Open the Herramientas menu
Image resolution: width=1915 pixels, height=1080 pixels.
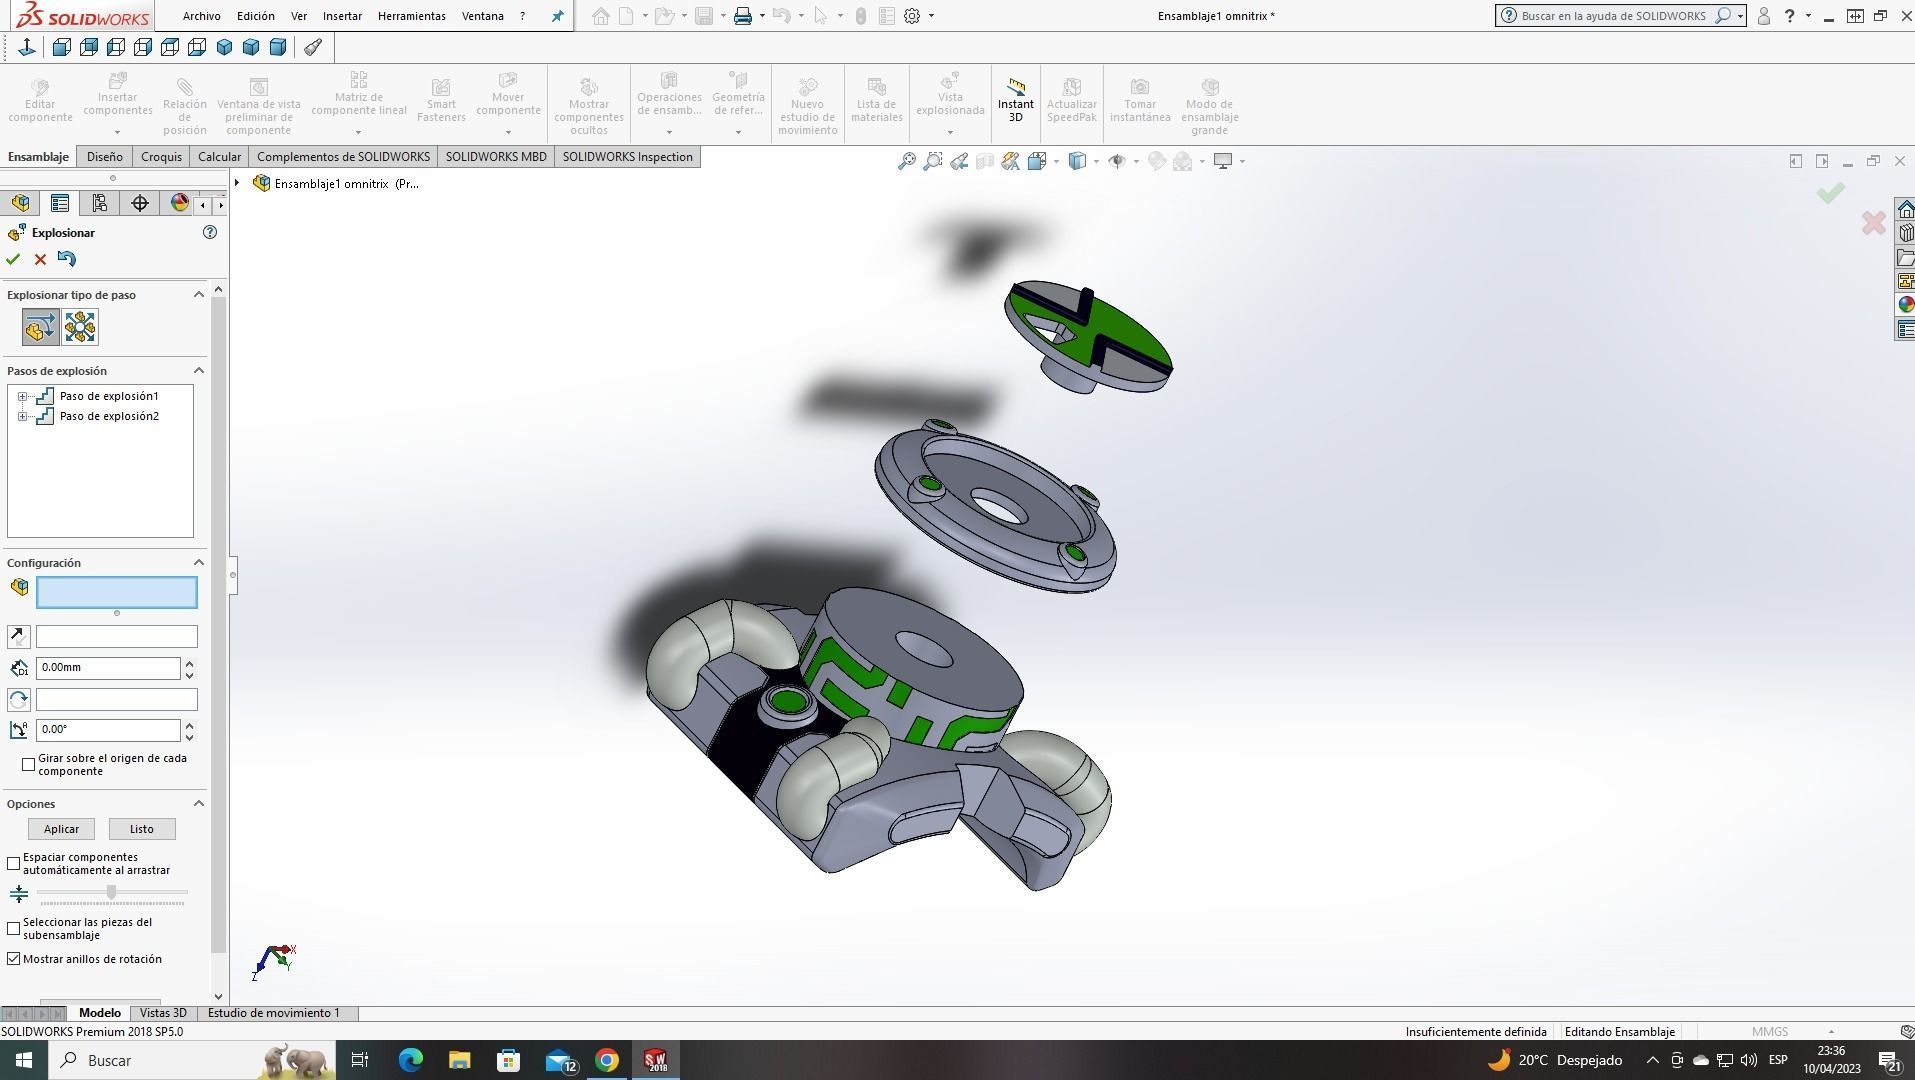(x=412, y=16)
